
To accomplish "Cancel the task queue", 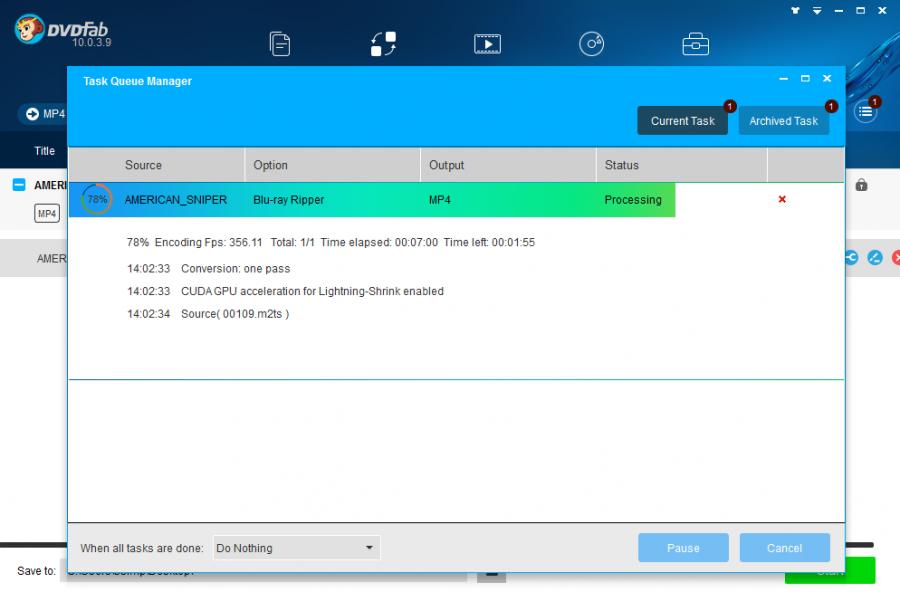I will [x=785, y=548].
